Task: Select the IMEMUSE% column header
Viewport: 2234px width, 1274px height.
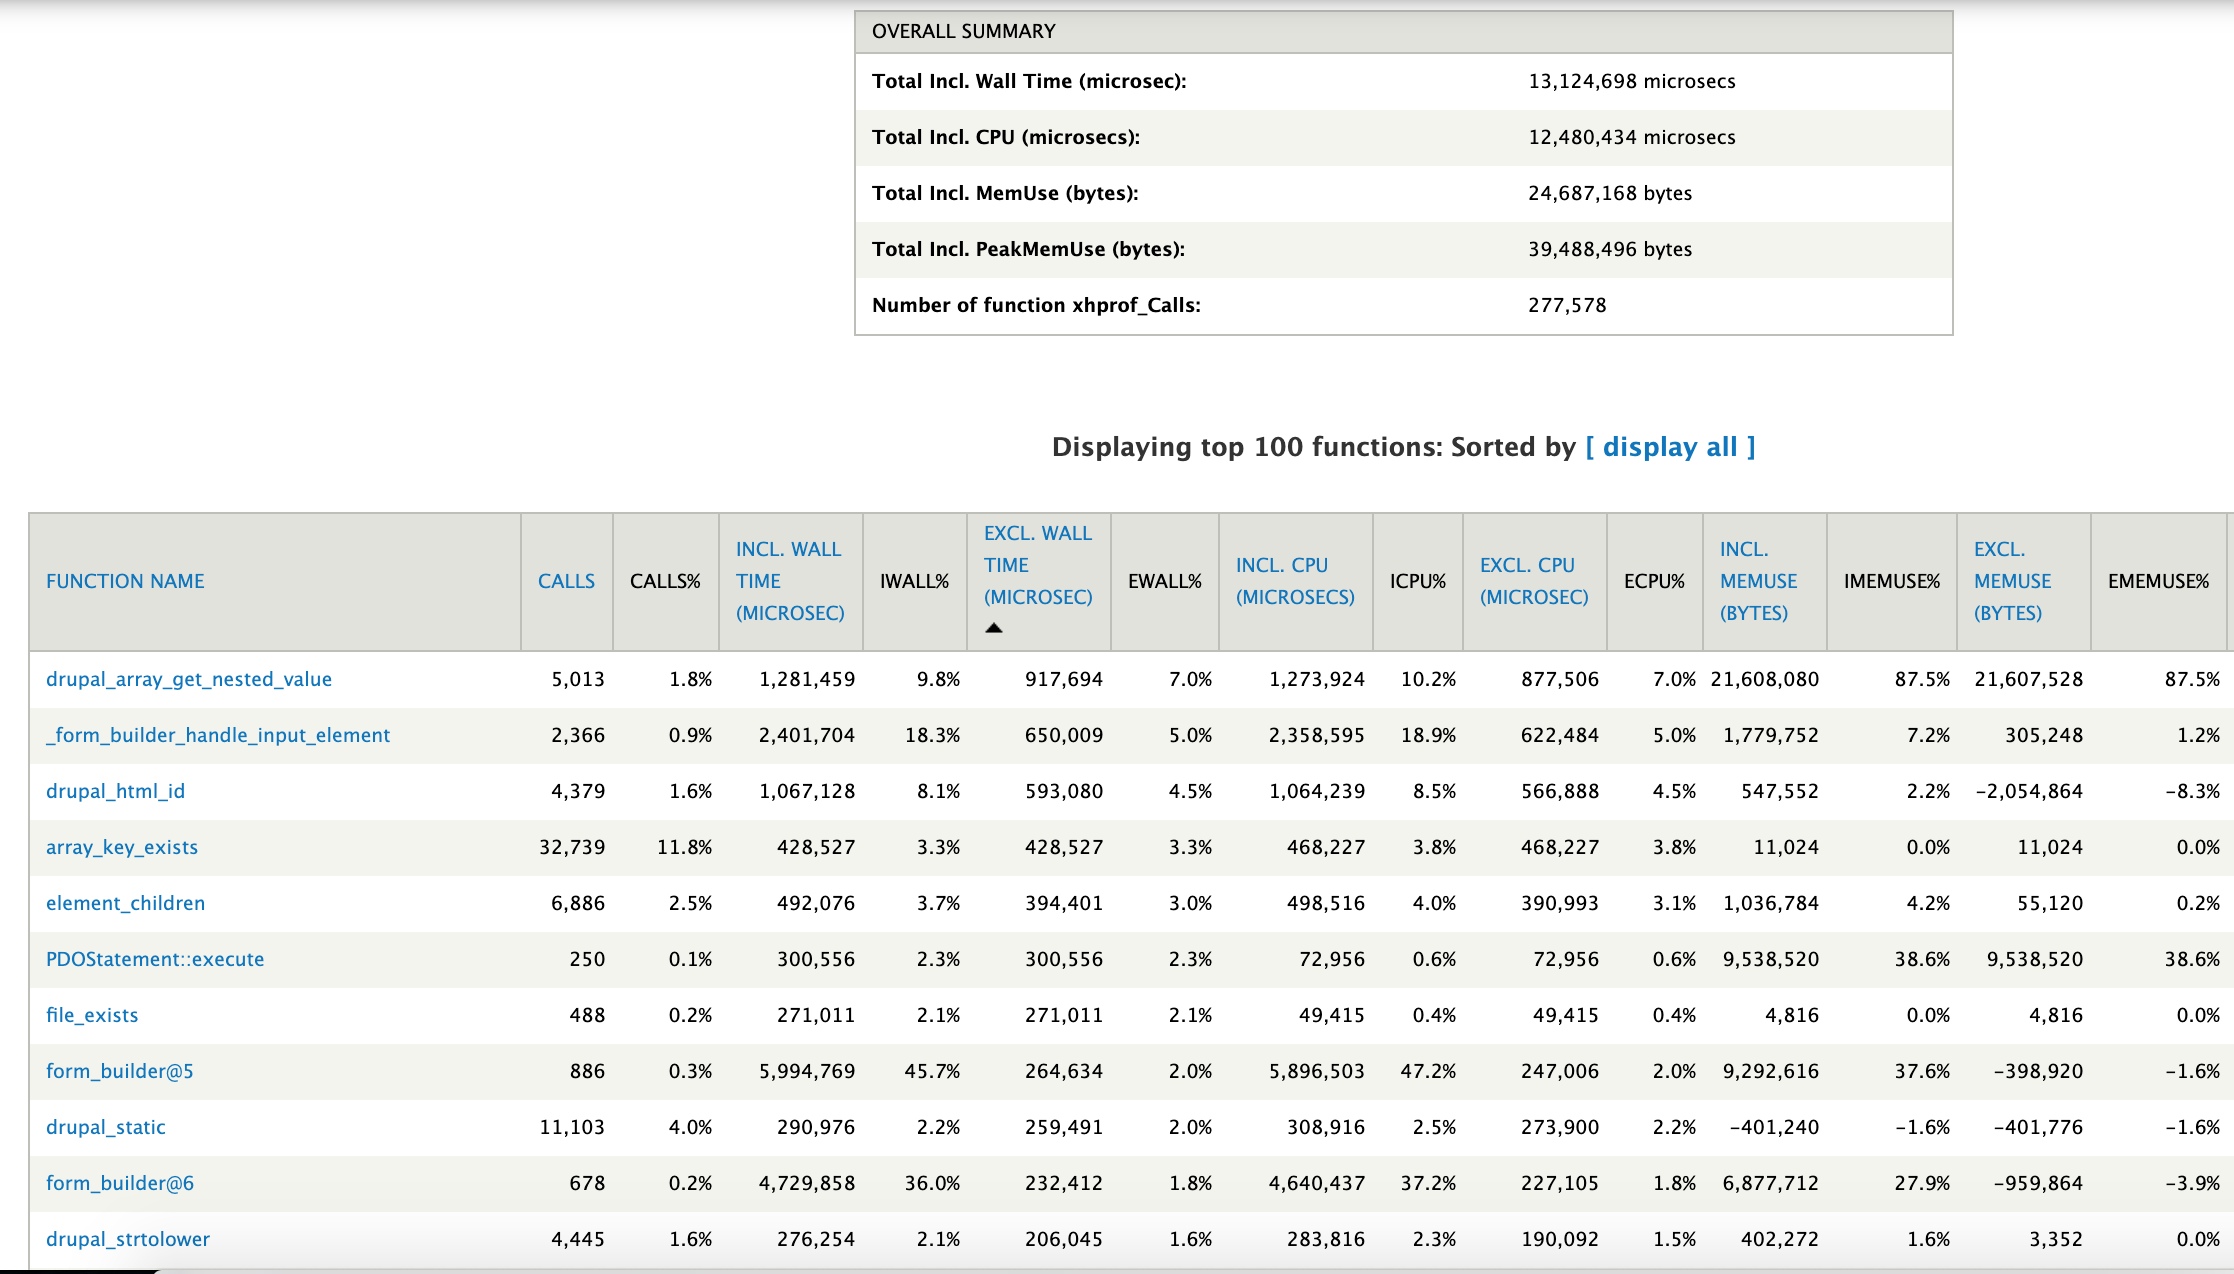Action: click(1892, 581)
